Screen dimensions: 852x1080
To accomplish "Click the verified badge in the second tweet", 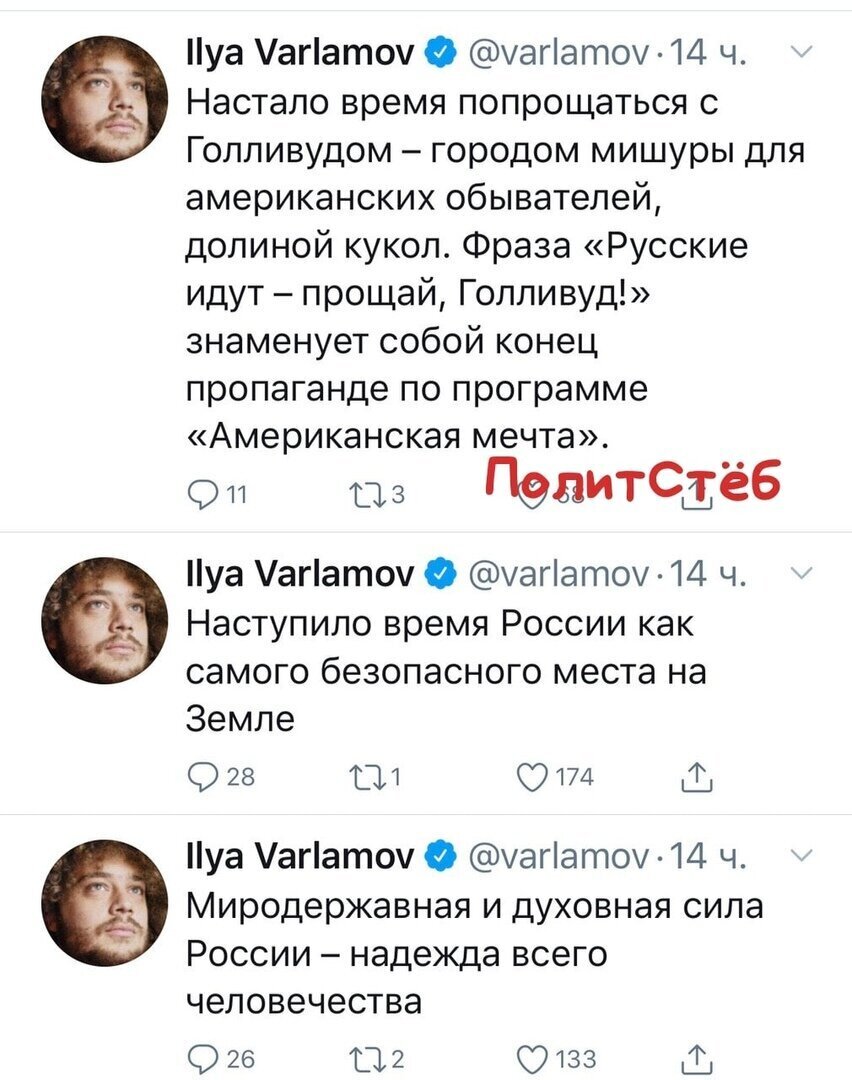I will tap(441, 574).
